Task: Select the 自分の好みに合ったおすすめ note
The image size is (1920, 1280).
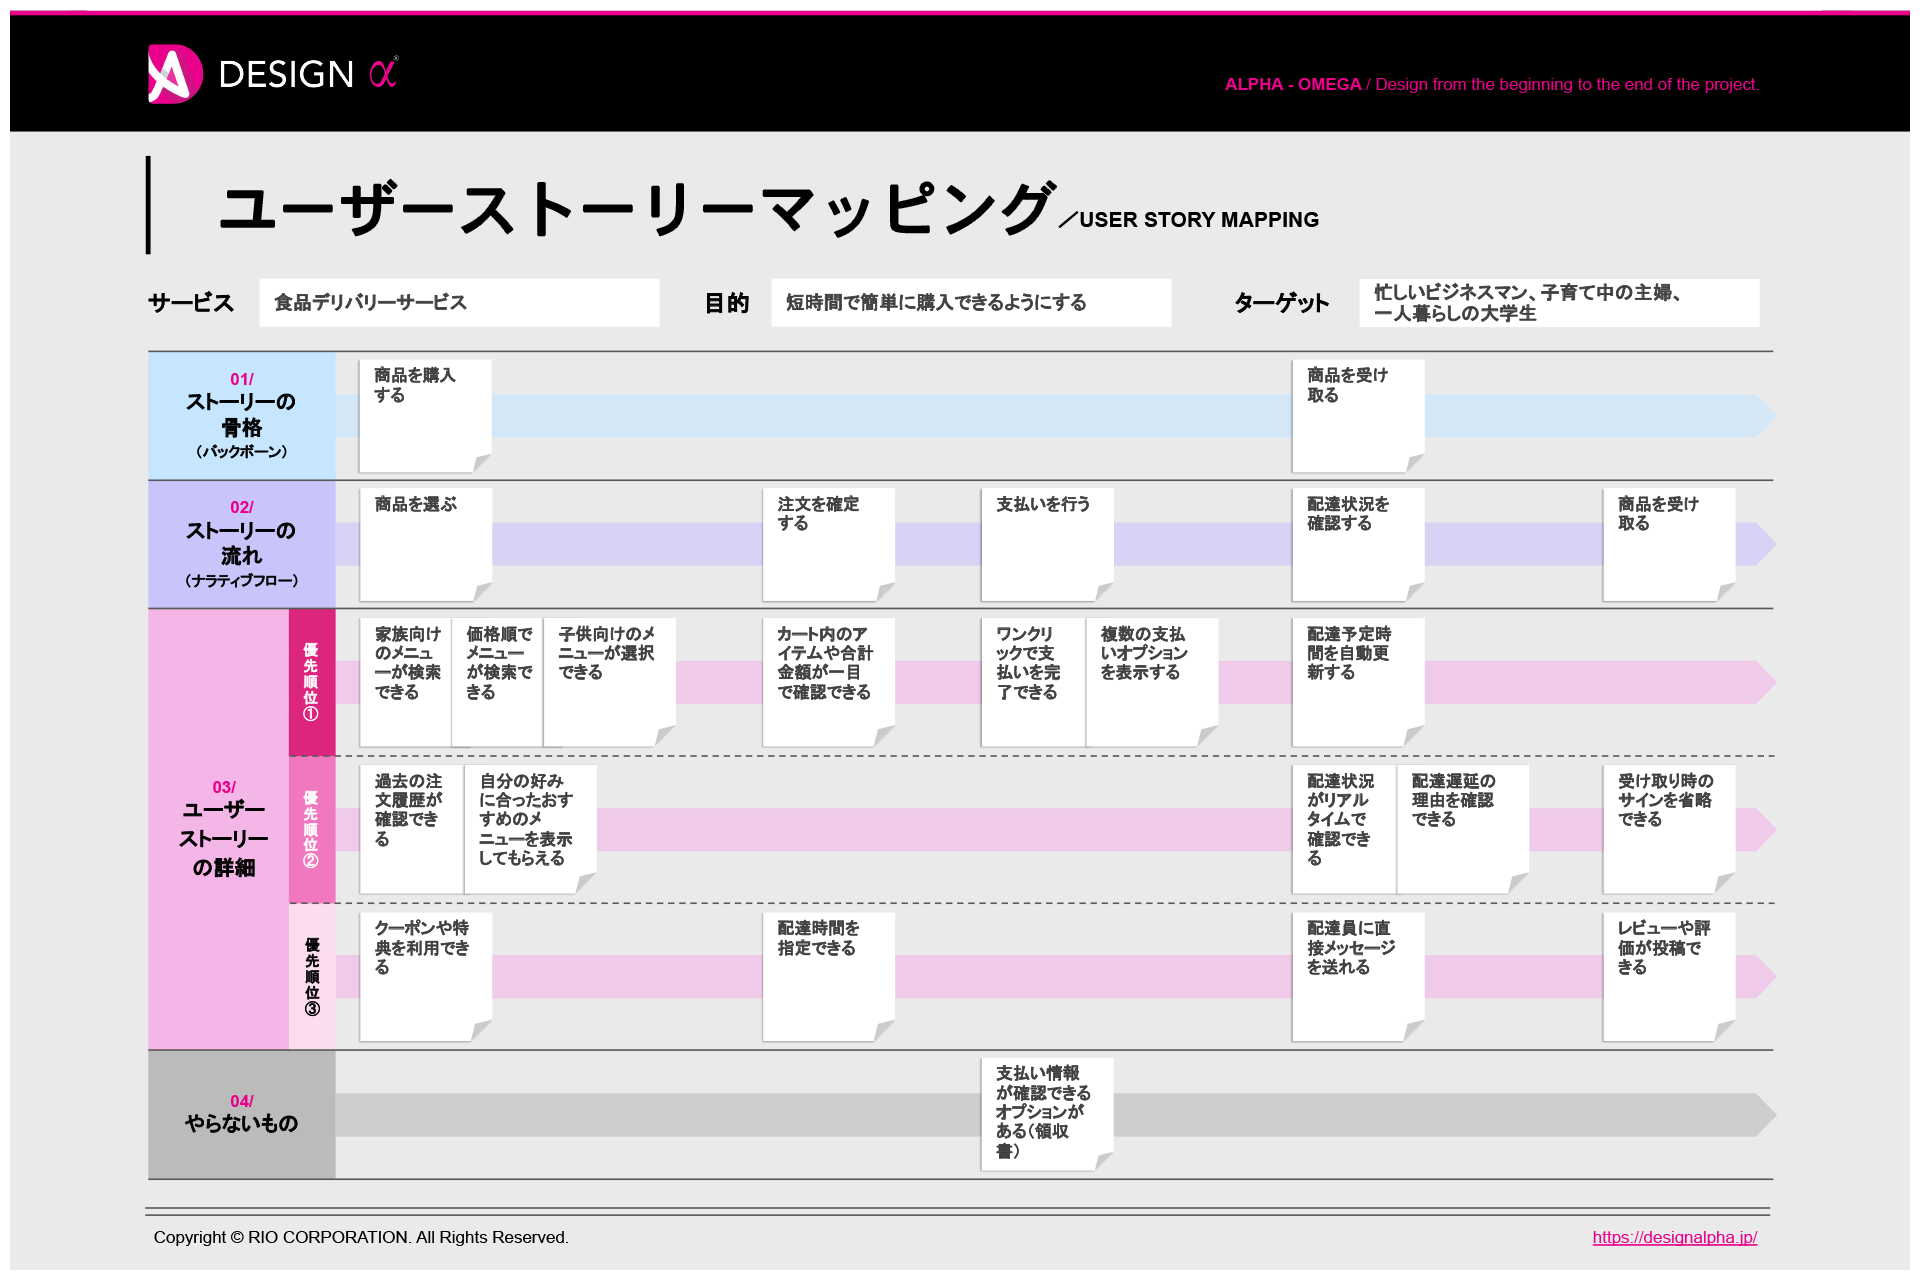Action: (x=530, y=829)
